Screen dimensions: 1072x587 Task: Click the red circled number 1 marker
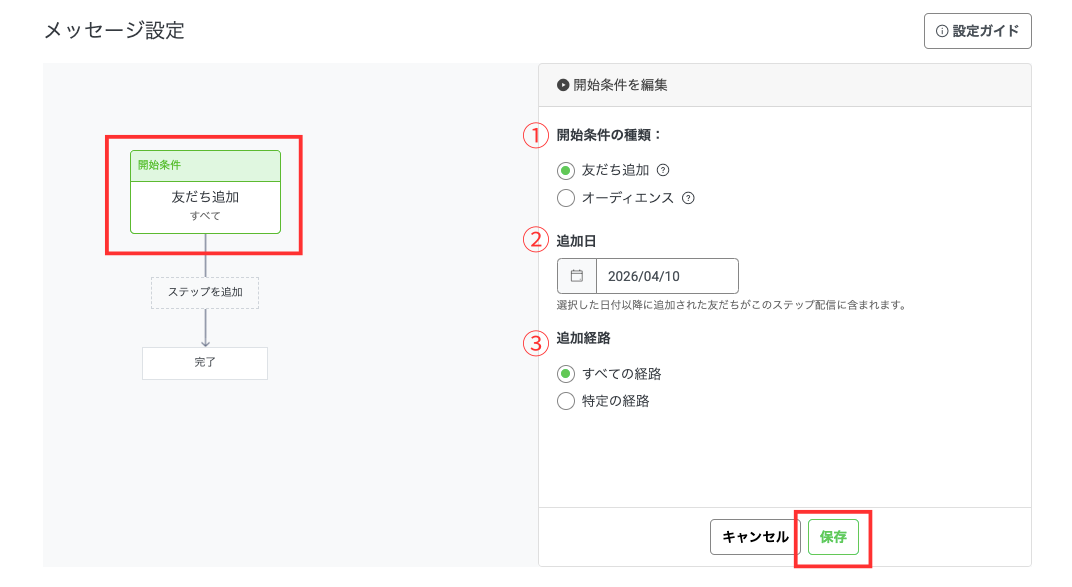pos(537,135)
